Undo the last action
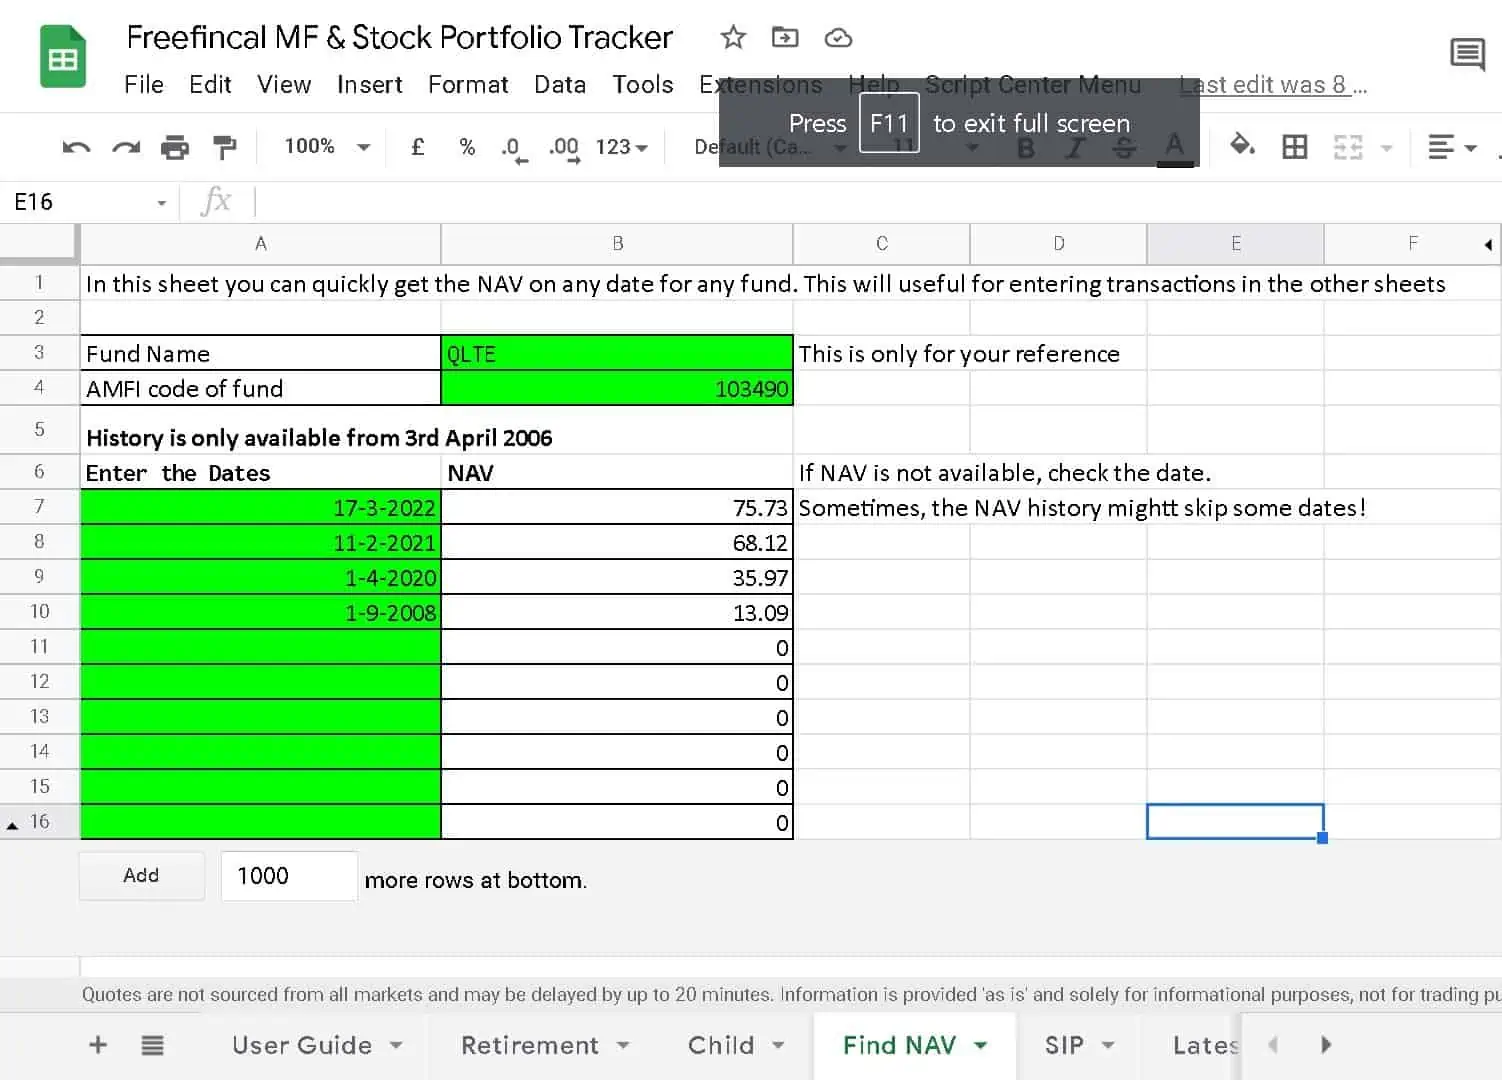 coord(76,148)
